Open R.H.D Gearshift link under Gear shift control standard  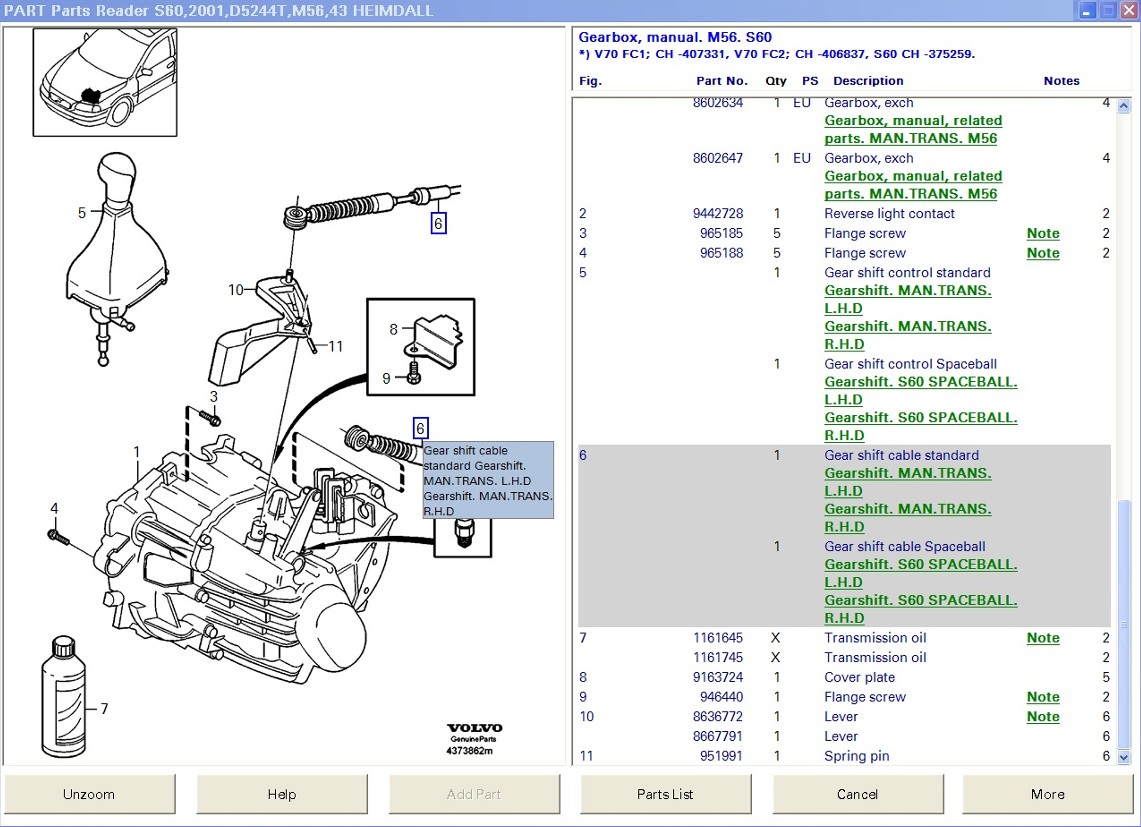click(x=908, y=336)
